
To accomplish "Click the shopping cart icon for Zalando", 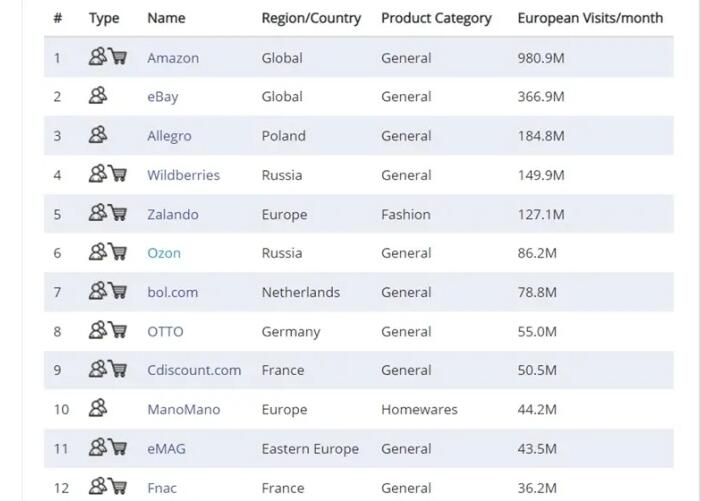I will [x=118, y=213].
